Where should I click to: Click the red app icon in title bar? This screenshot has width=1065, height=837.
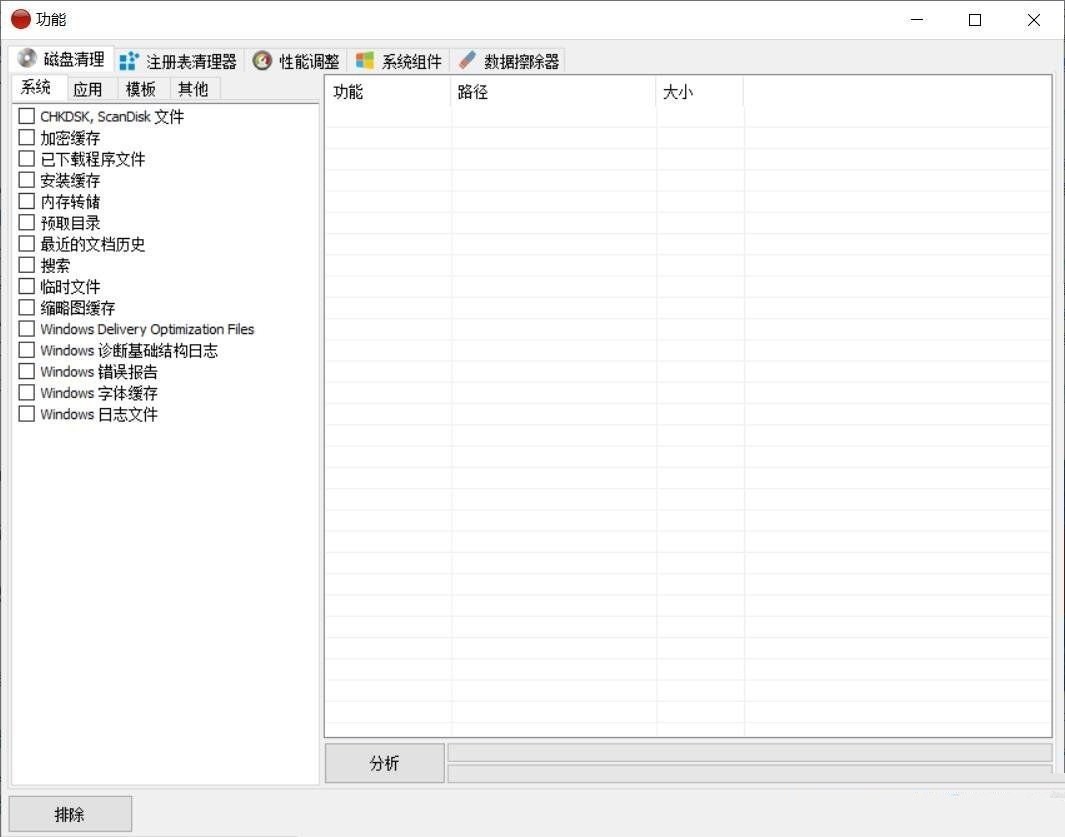point(20,19)
